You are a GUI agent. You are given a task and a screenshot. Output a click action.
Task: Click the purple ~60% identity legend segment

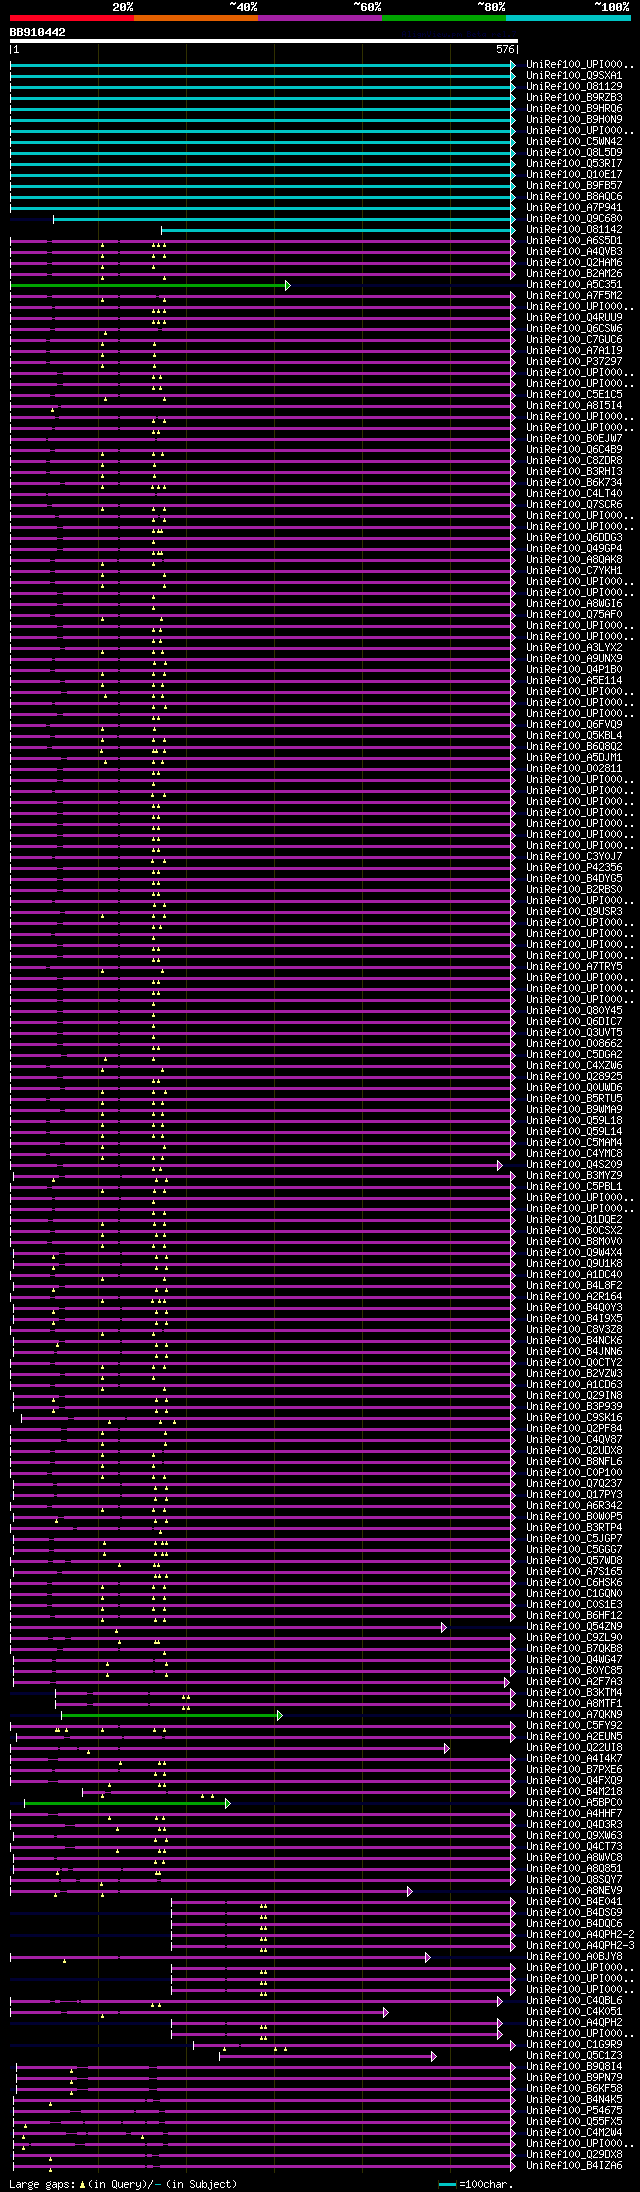click(320, 18)
